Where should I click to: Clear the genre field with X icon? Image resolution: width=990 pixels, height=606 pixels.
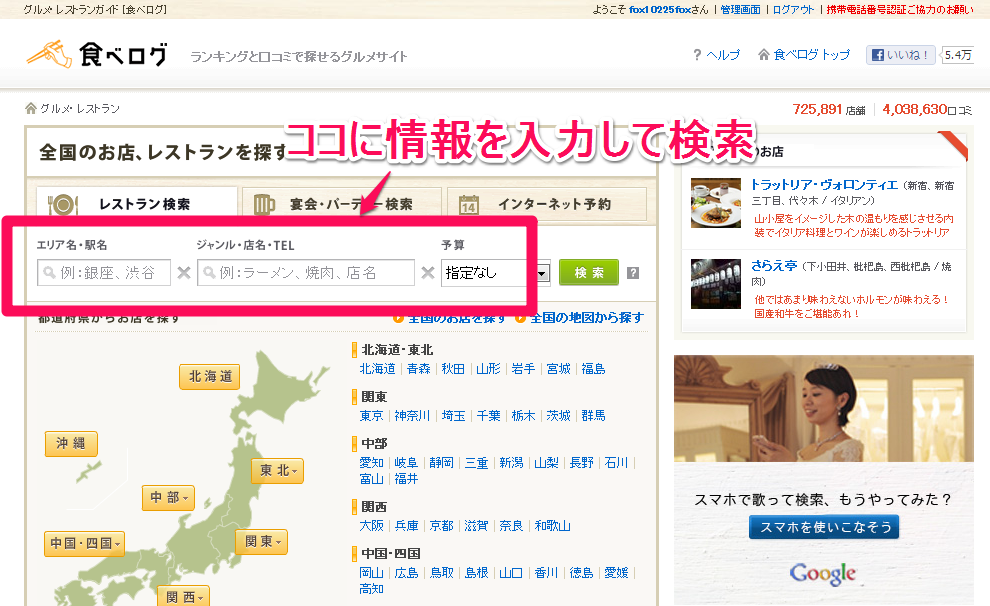428,273
